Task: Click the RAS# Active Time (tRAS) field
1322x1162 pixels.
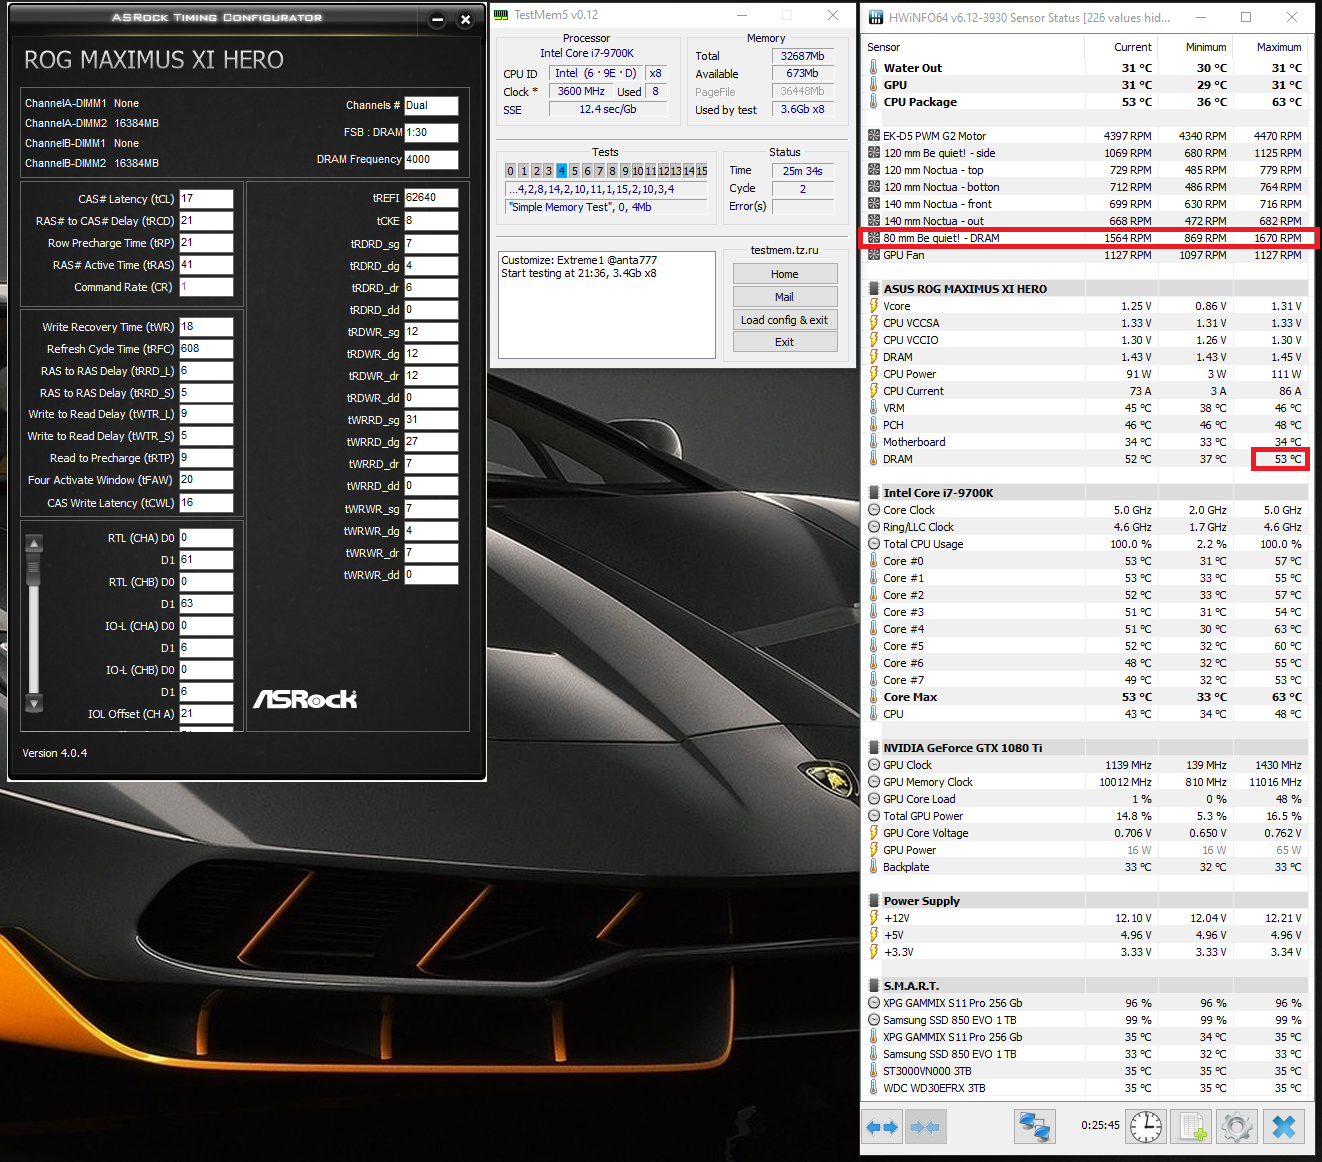Action: (x=206, y=265)
